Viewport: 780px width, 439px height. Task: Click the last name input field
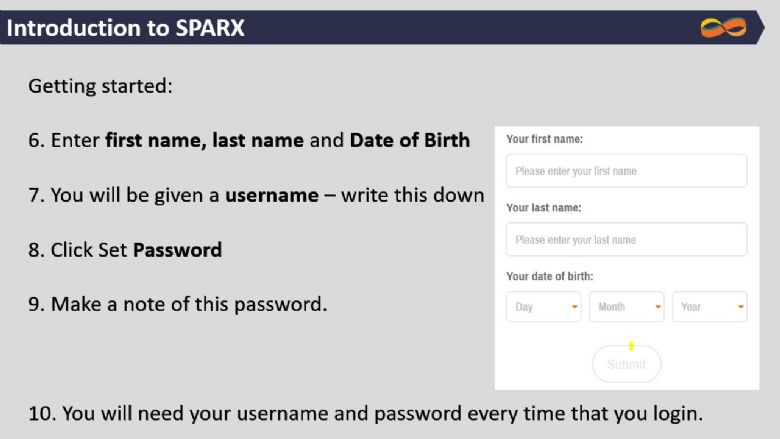coord(626,240)
